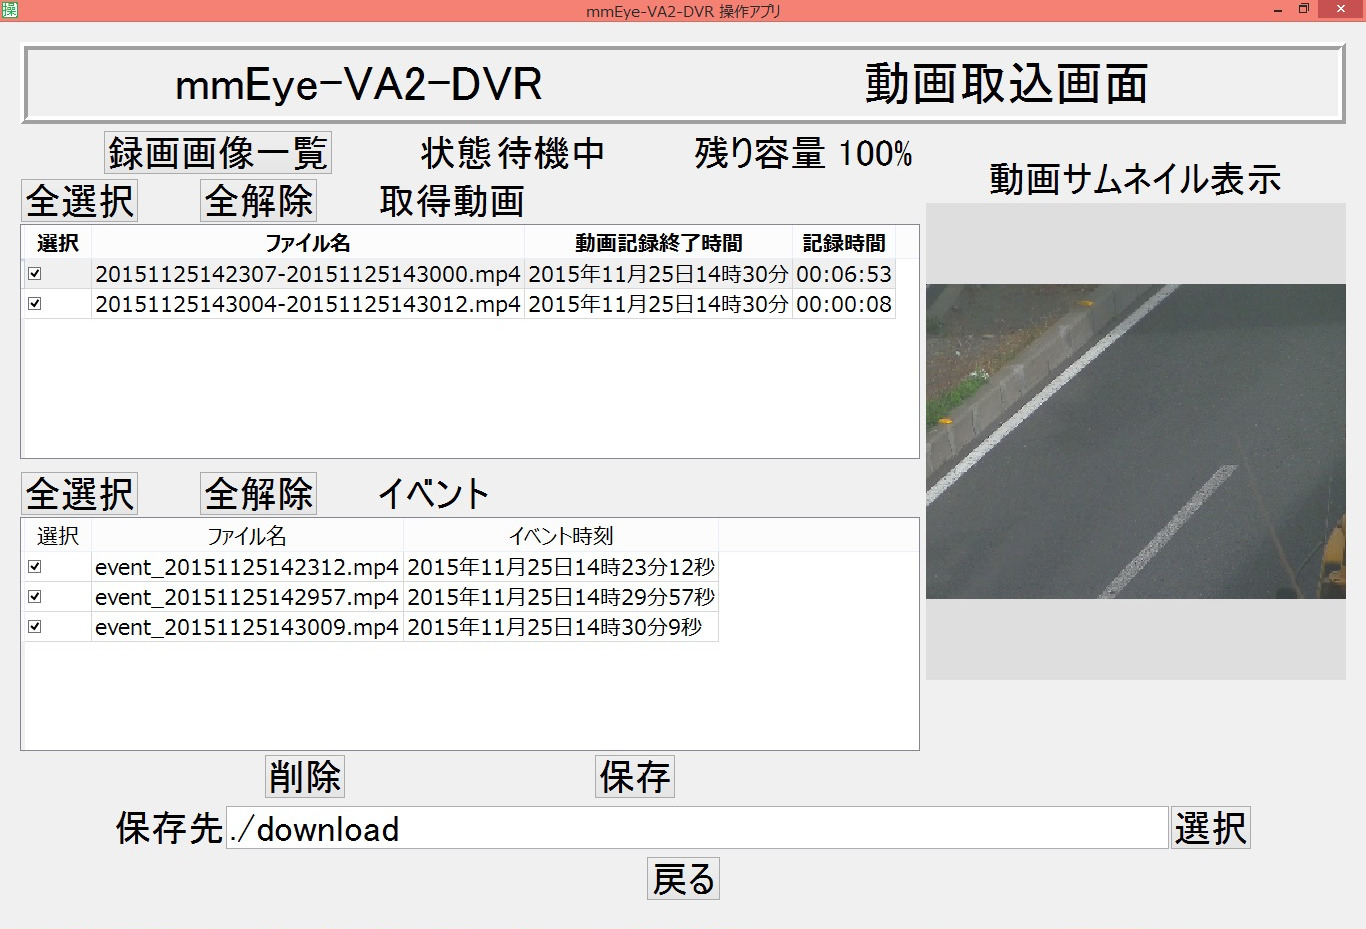Uncheck the 20151125143004-20151125143012.mp4 checkbox
The image size is (1366, 929).
pos(36,304)
